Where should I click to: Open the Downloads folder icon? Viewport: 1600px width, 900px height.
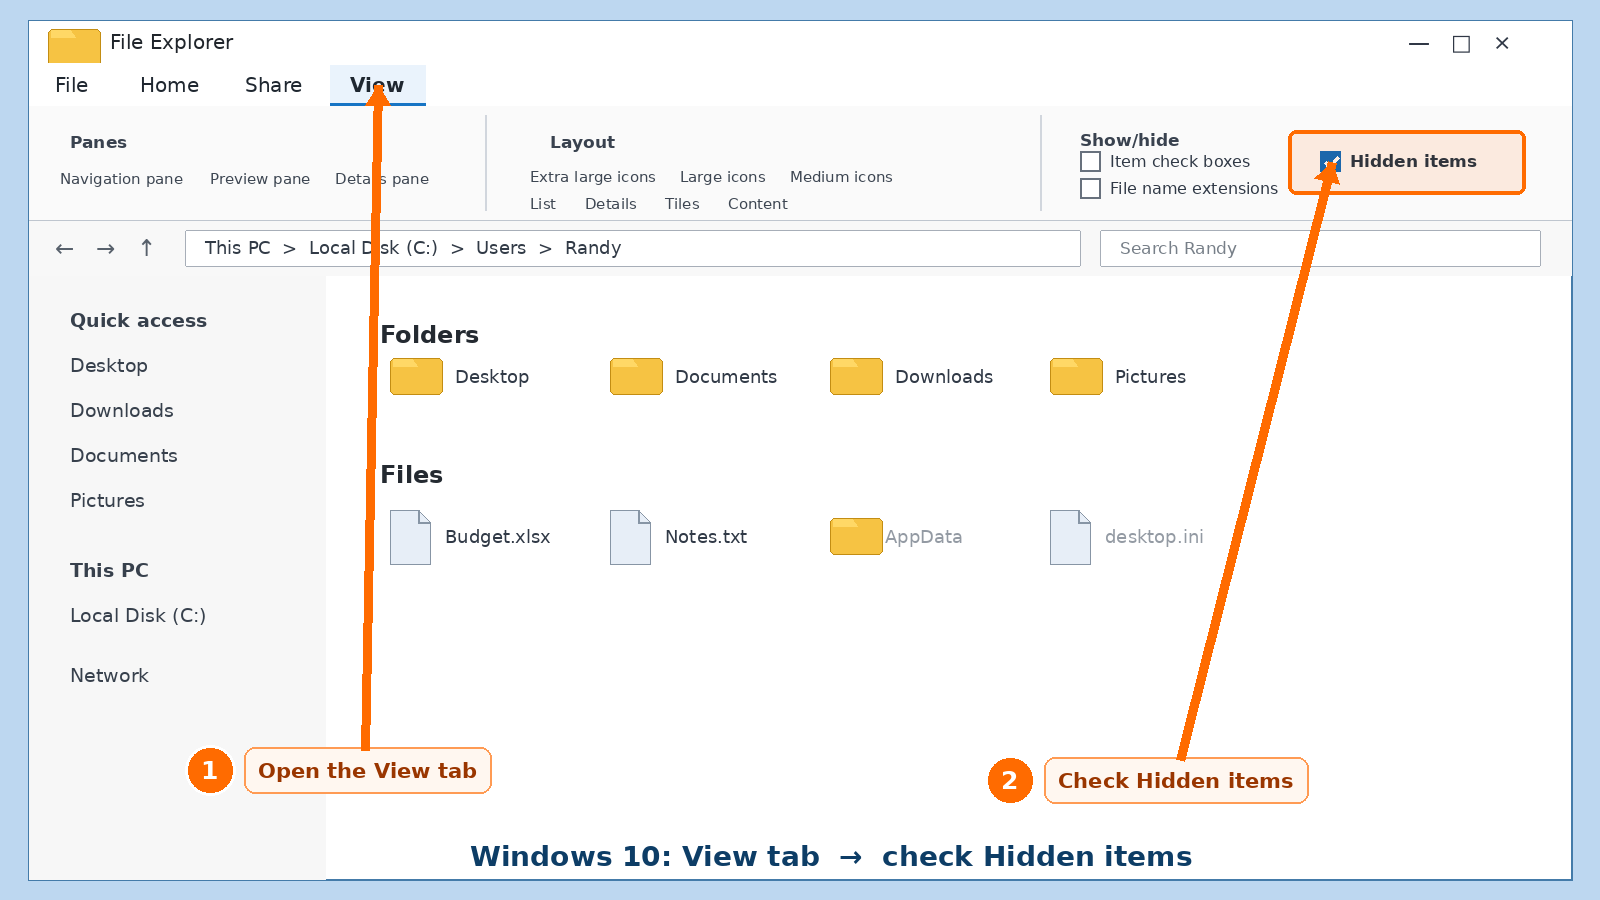tap(856, 376)
